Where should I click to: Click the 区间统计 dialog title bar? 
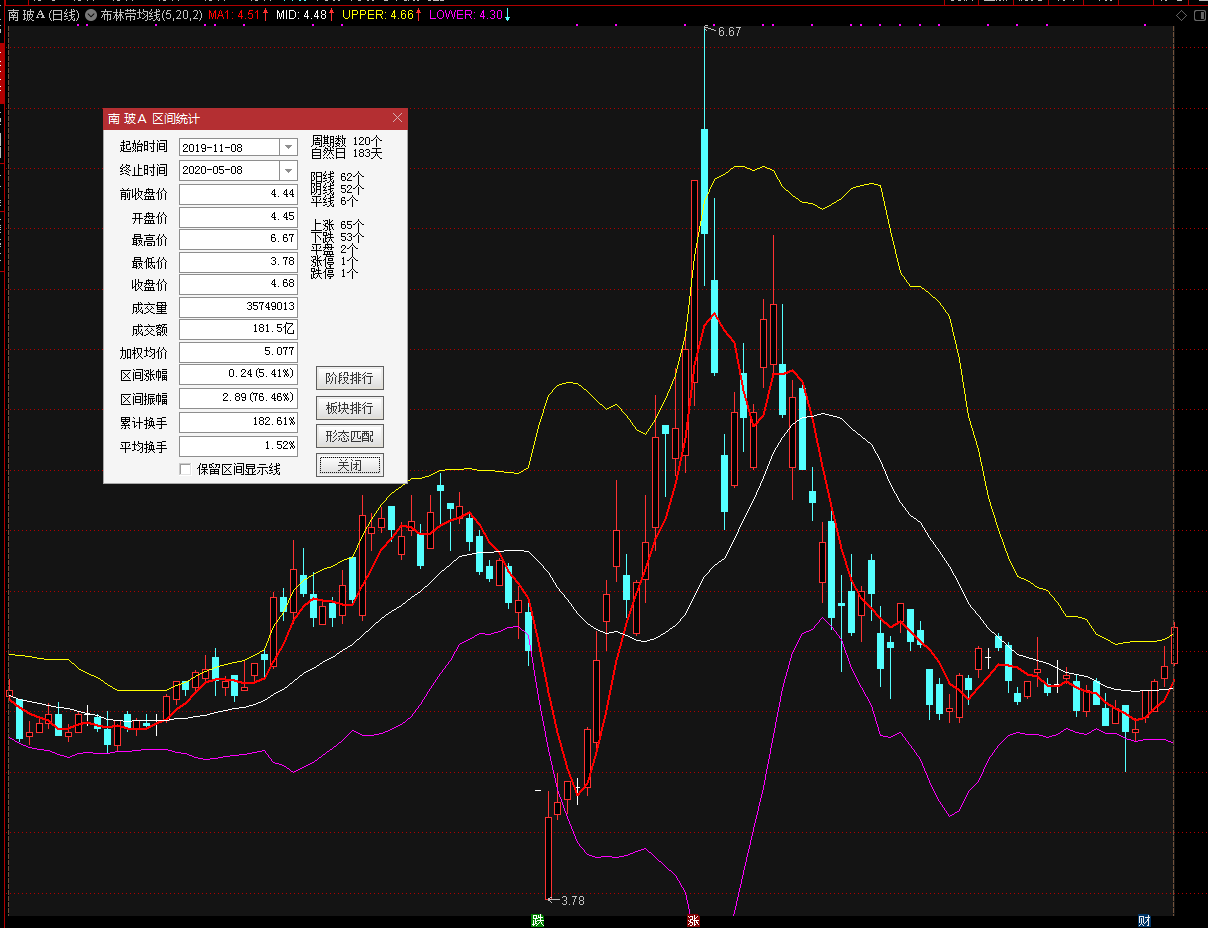(255, 118)
